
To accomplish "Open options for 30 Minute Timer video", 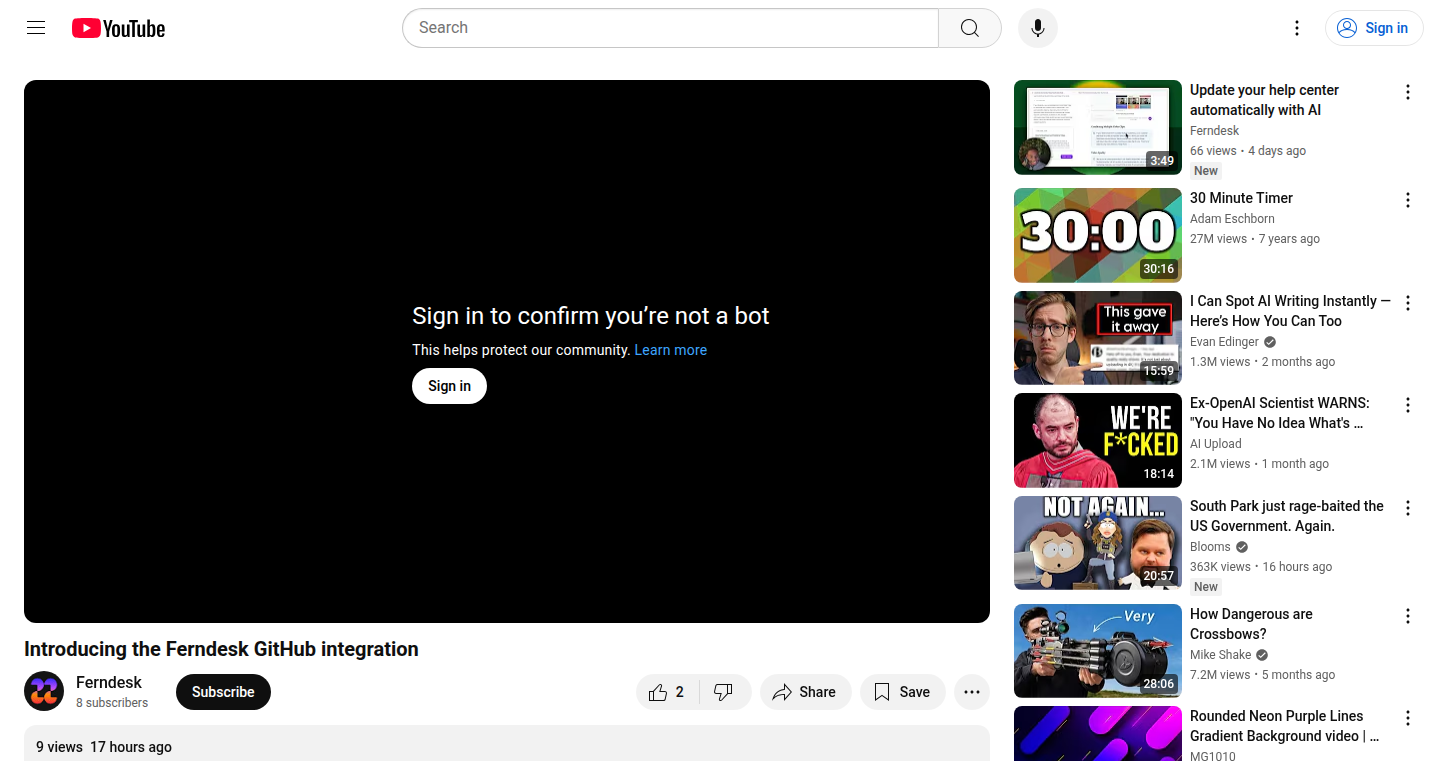I will click(1408, 200).
